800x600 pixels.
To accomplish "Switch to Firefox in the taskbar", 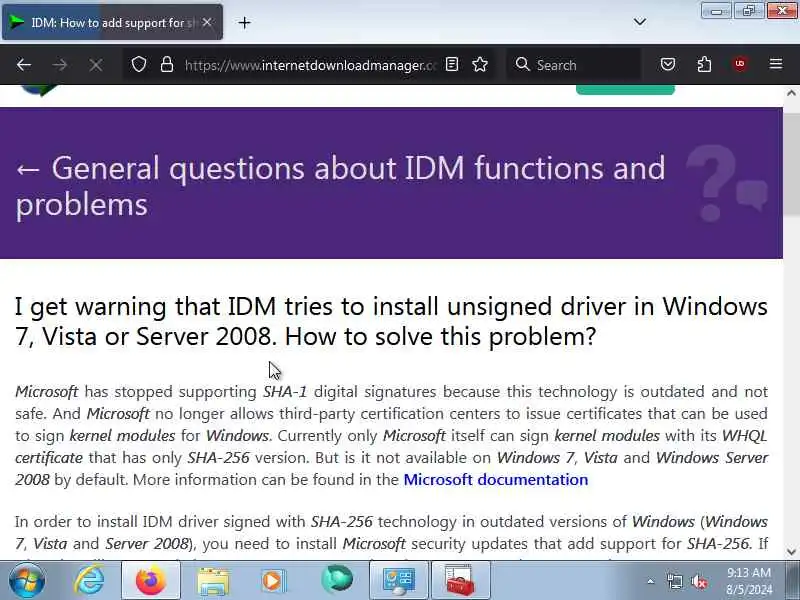I will point(151,580).
